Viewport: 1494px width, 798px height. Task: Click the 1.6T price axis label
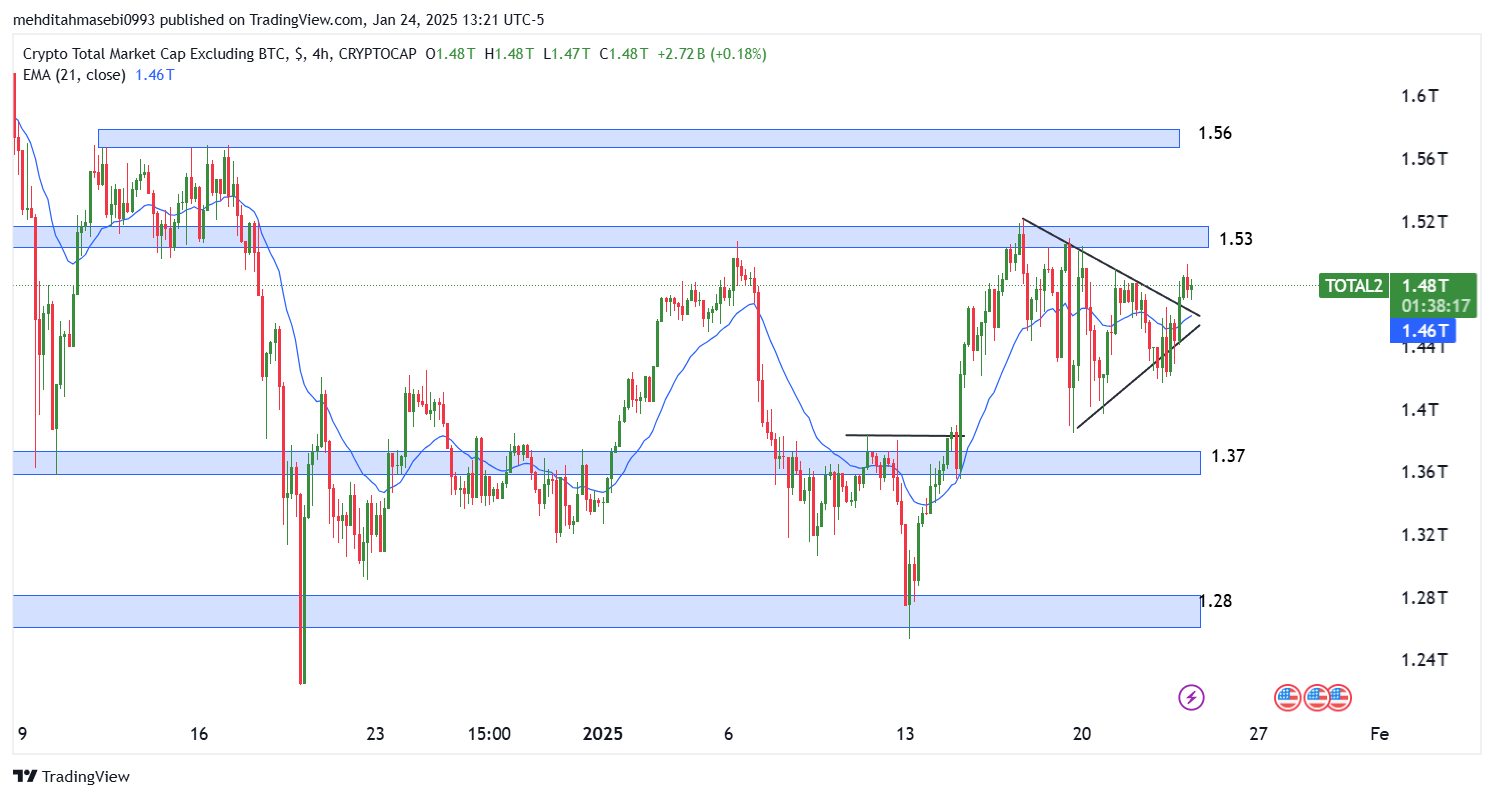pos(1420,97)
